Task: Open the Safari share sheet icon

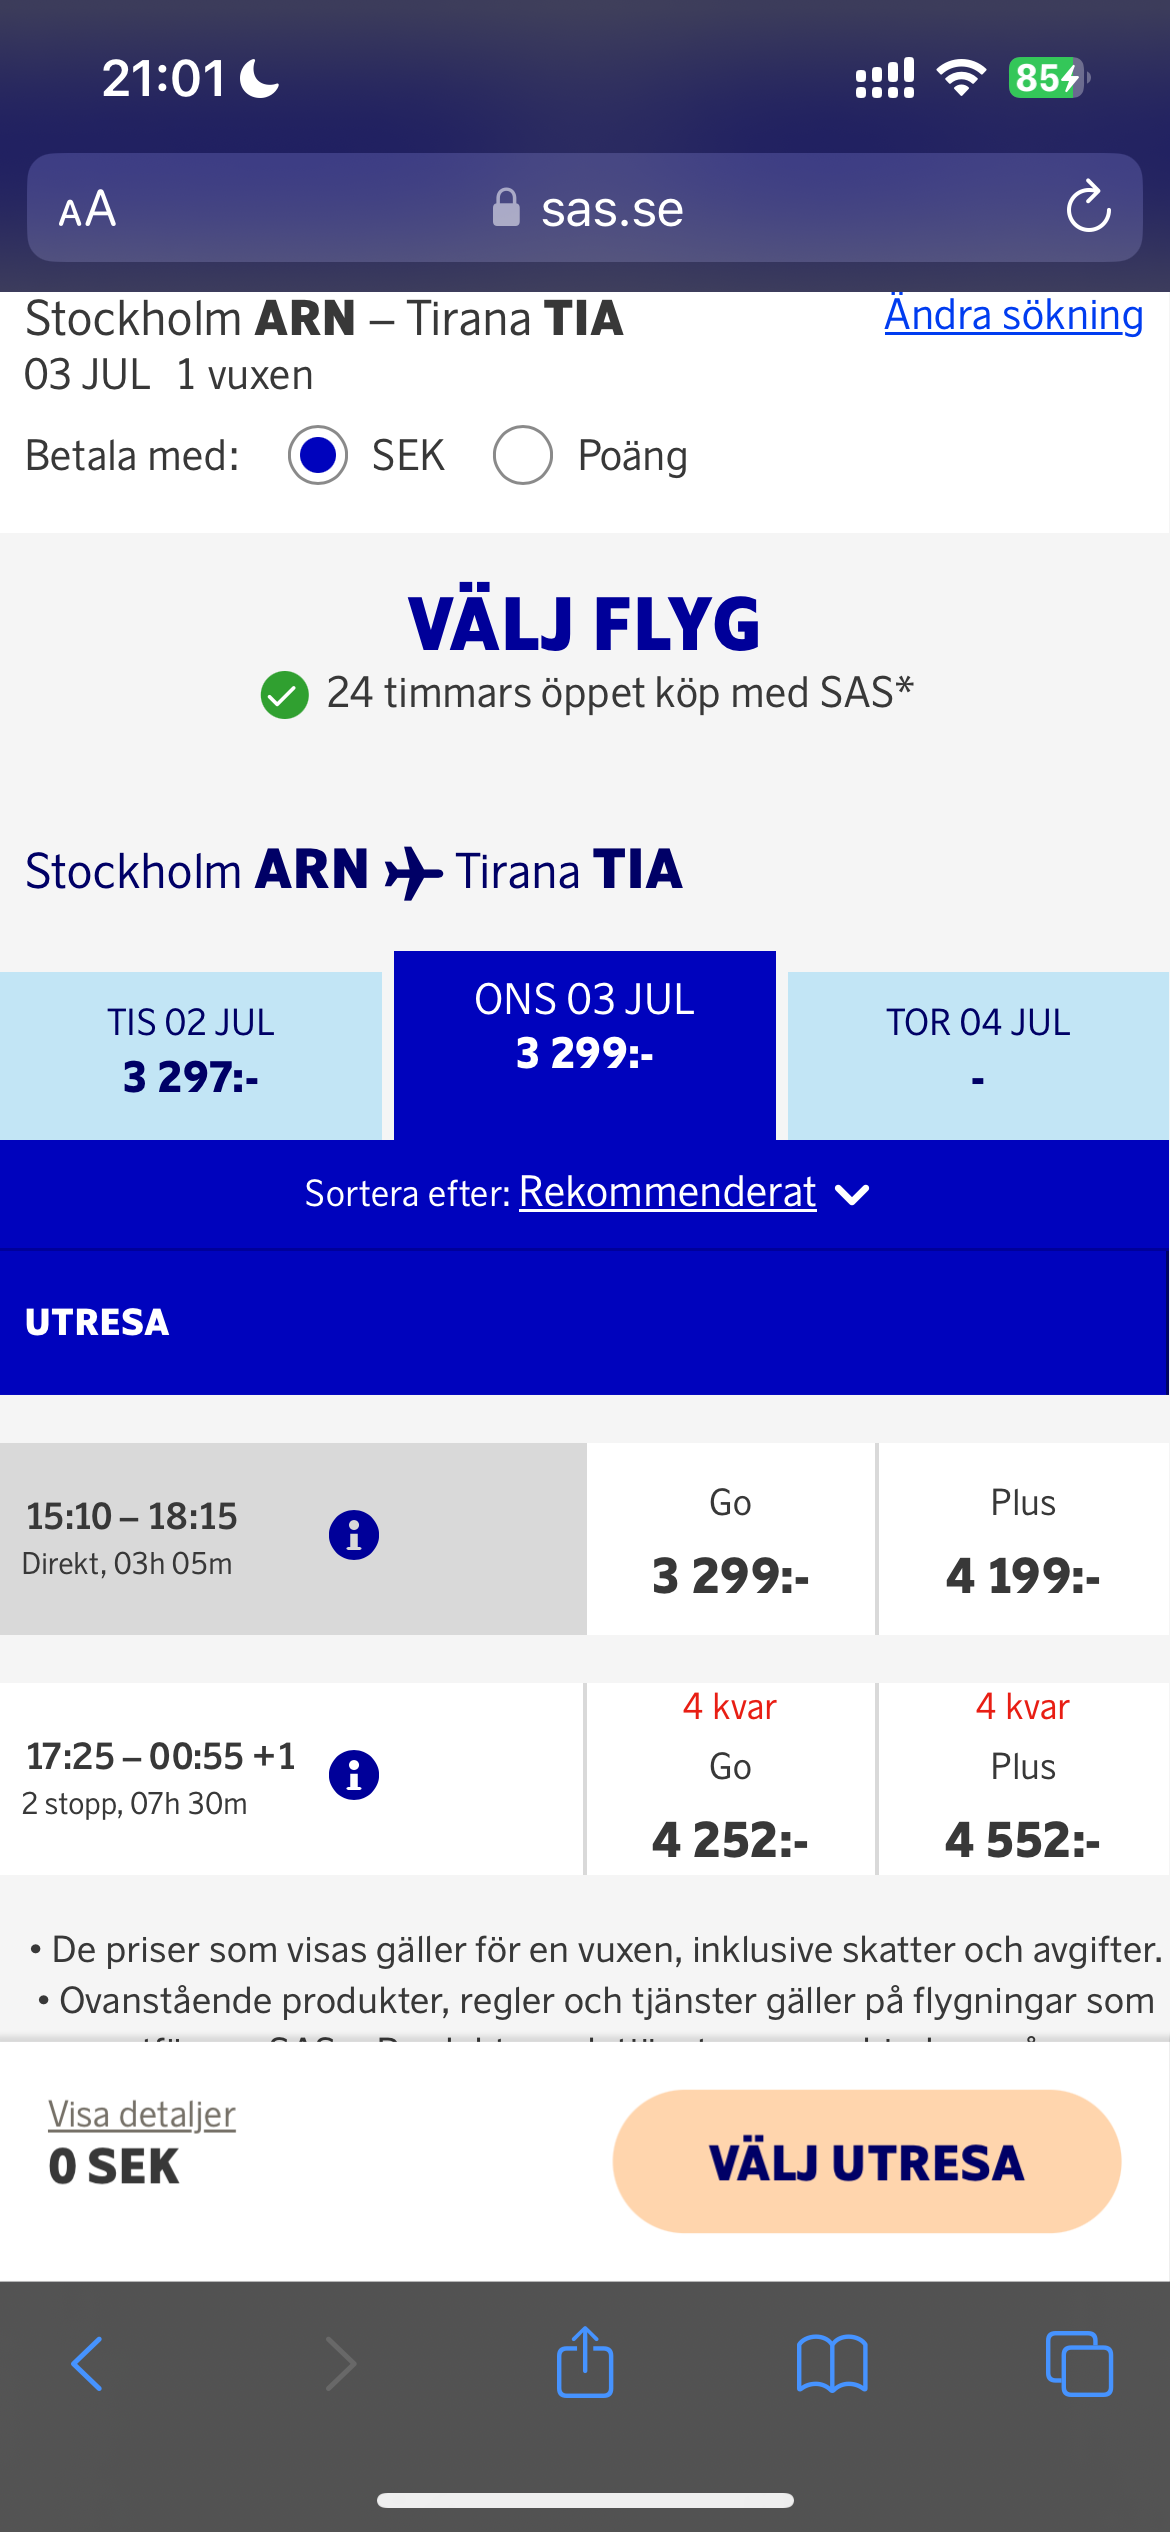Action: pos(585,2362)
